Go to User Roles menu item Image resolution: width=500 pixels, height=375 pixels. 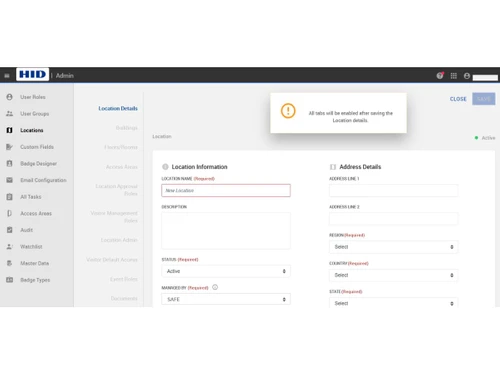tap(33, 97)
